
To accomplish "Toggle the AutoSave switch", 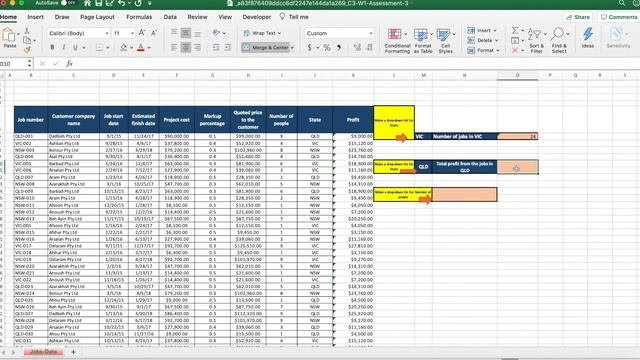I will [x=68, y=3].
